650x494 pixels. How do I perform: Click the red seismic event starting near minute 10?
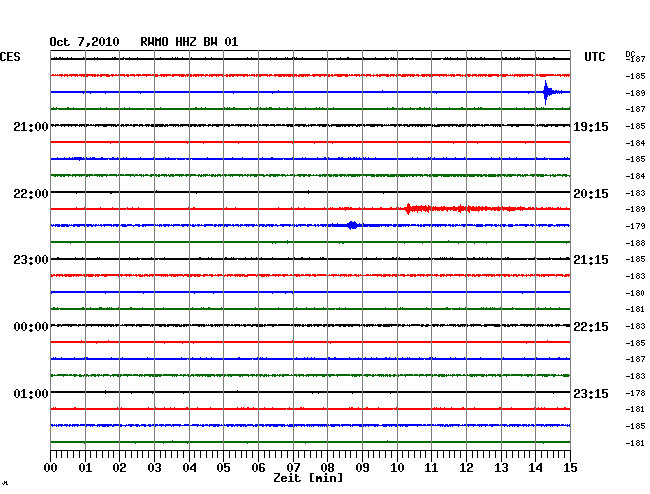[464, 209]
